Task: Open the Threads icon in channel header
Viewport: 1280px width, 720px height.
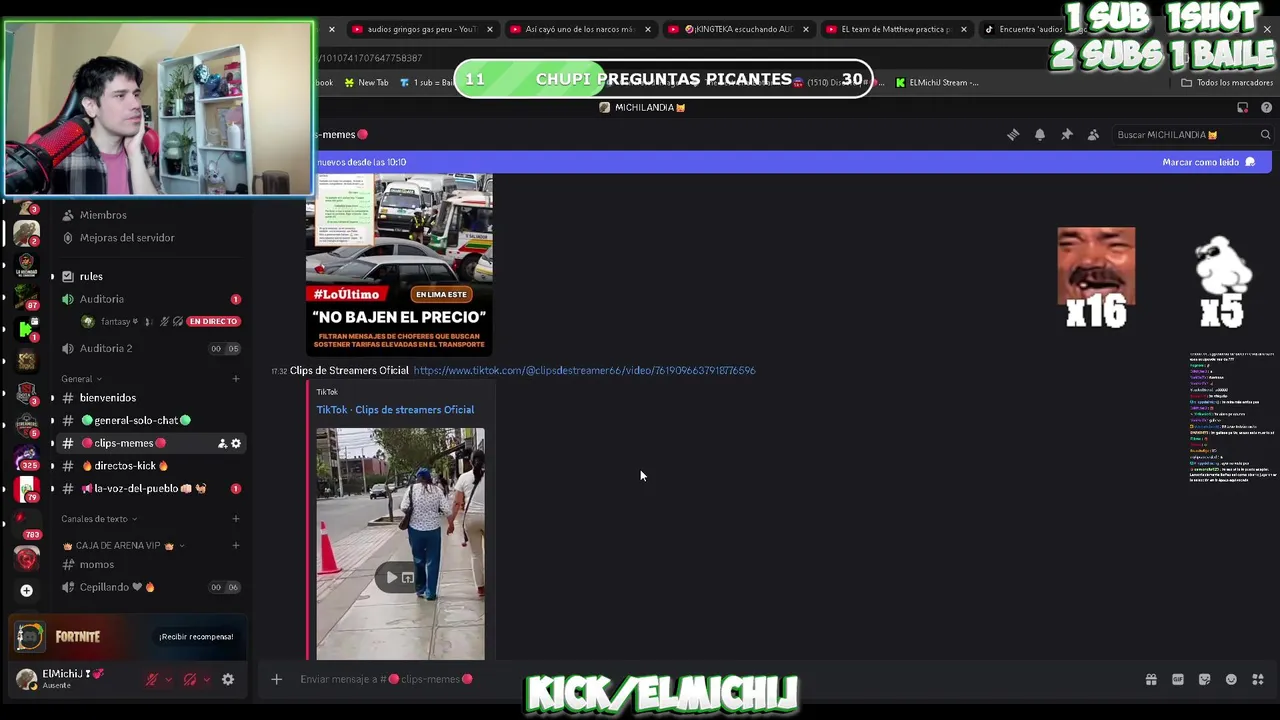Action: point(1013,135)
